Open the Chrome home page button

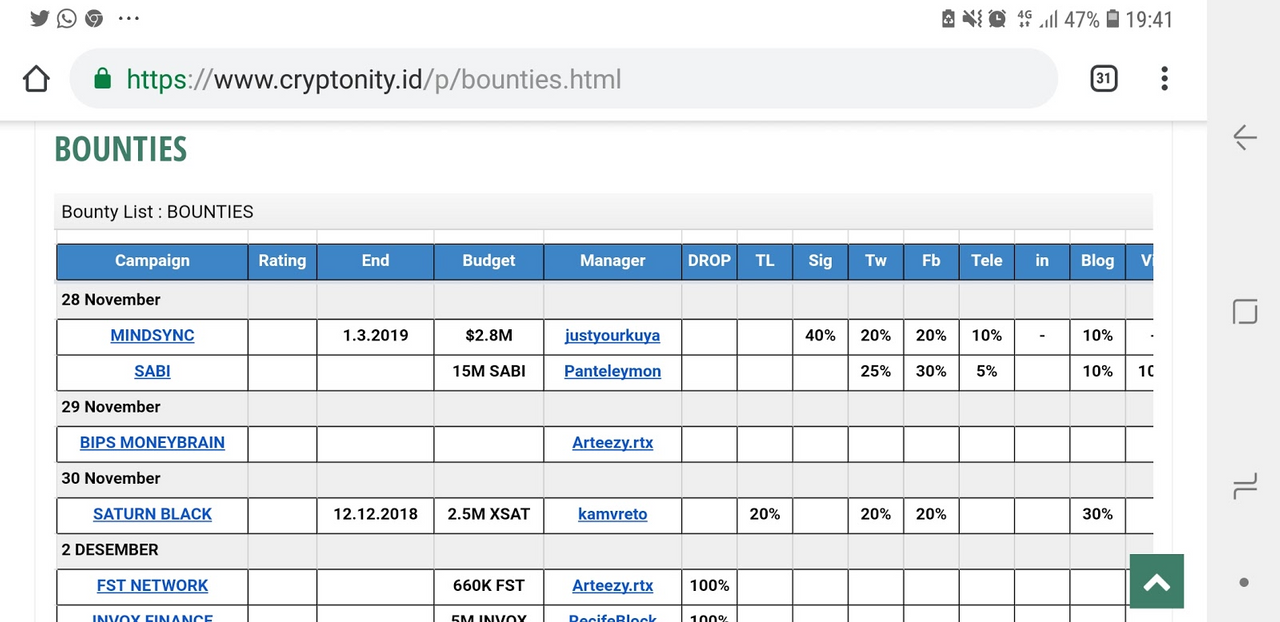pos(36,79)
